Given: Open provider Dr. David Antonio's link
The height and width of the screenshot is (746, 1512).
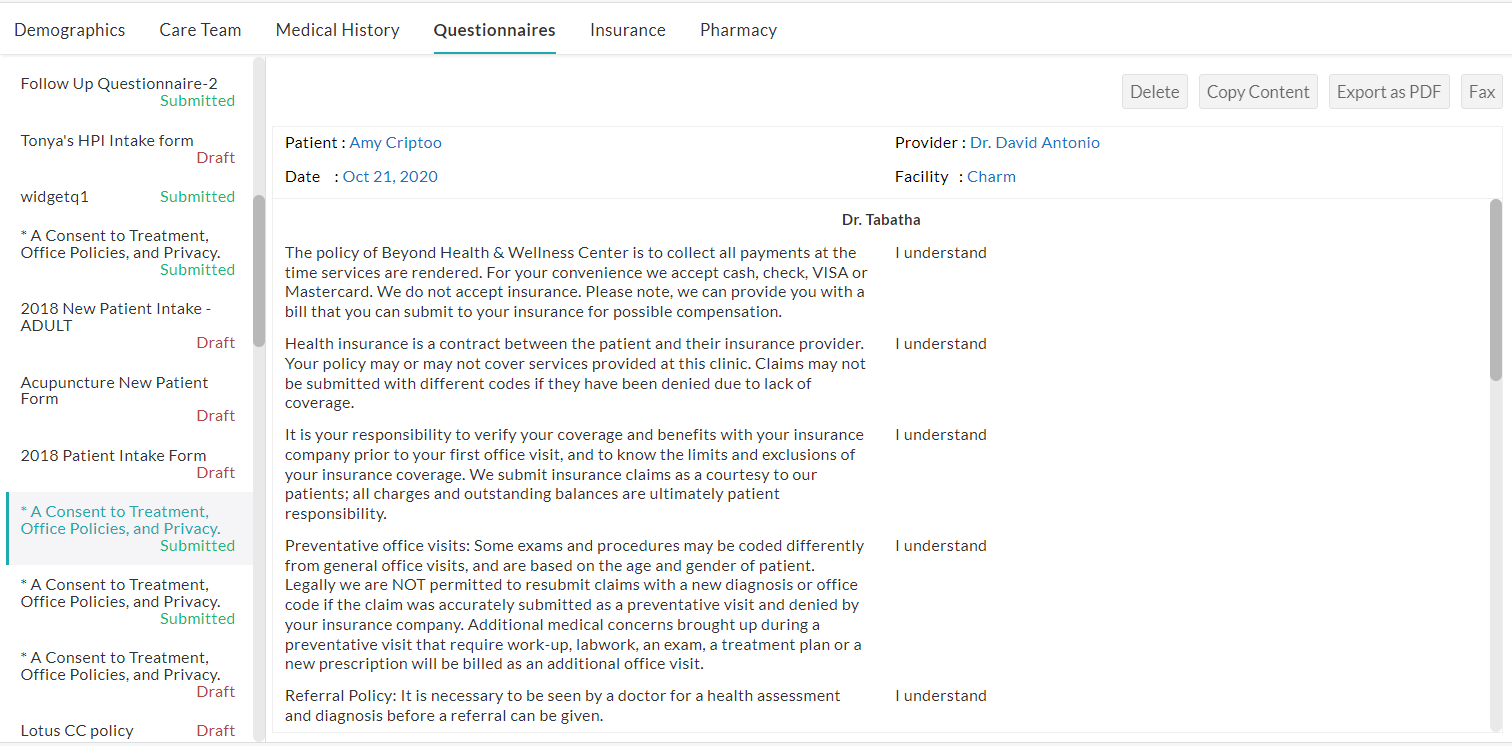Looking at the screenshot, I should click(x=1034, y=142).
